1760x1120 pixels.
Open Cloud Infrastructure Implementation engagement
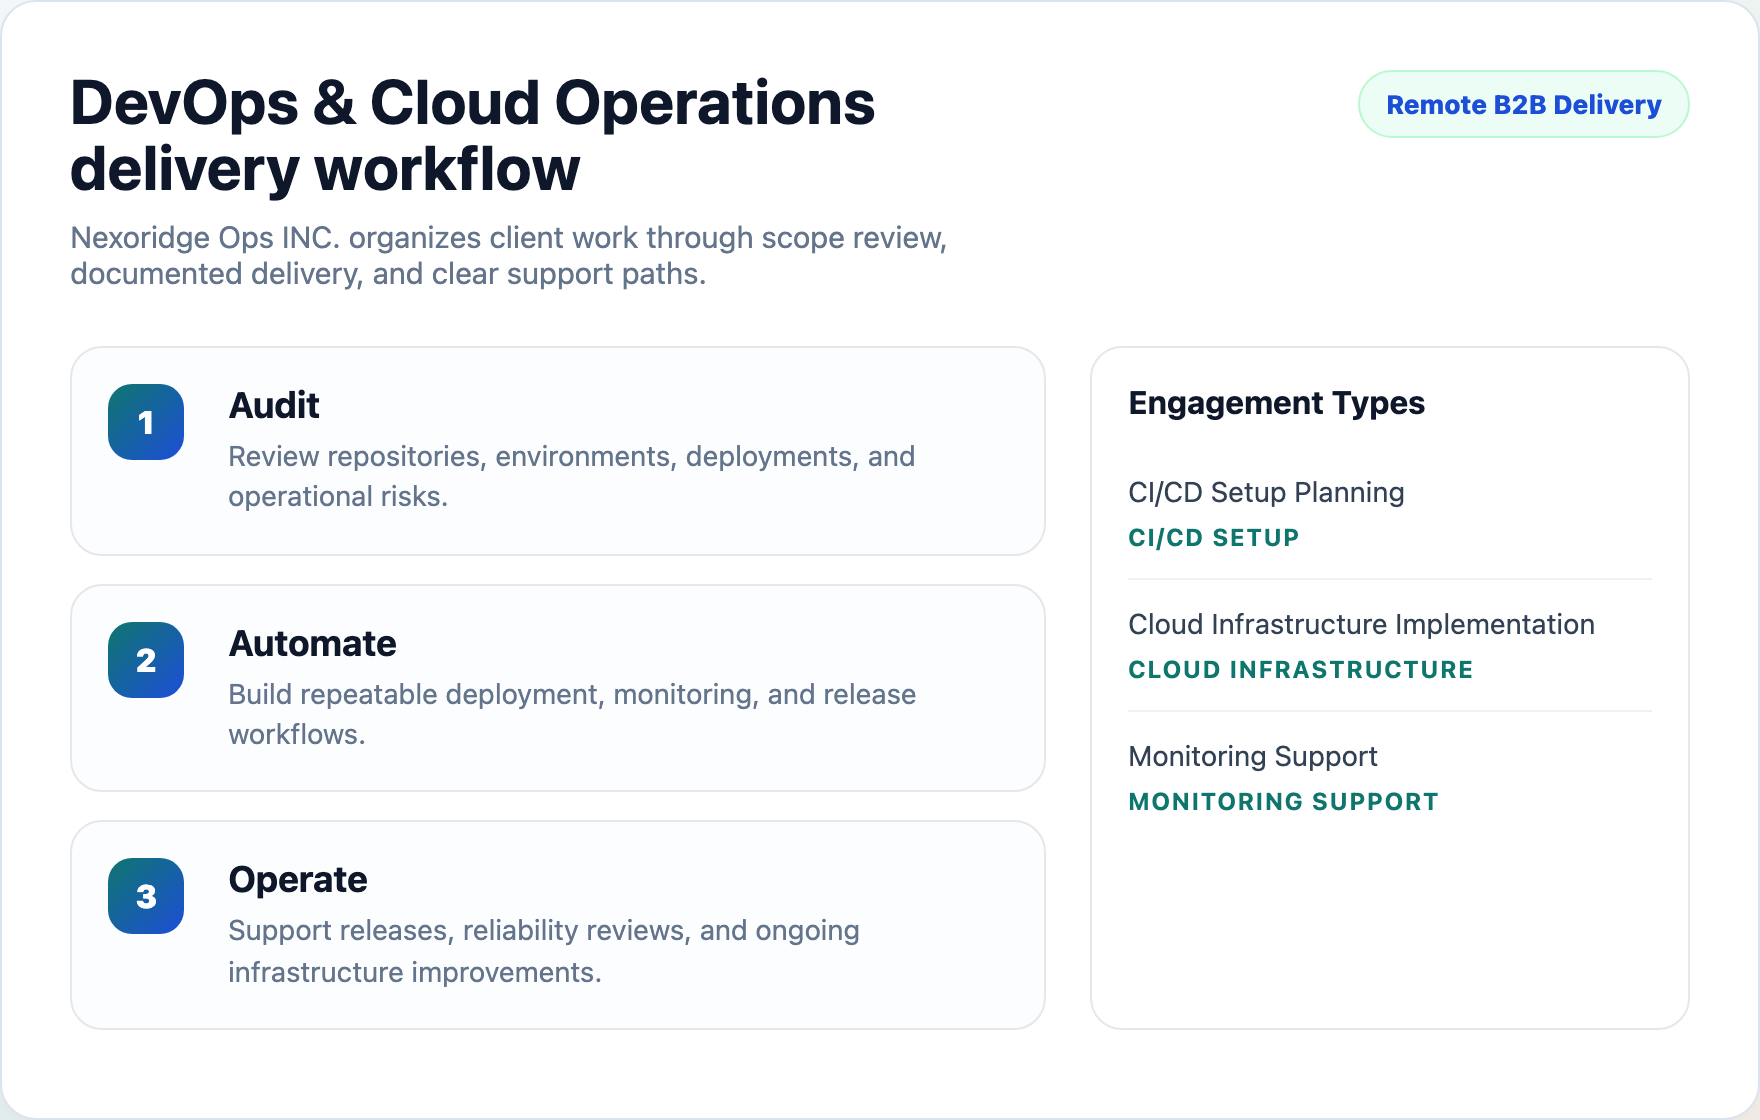click(1361, 624)
